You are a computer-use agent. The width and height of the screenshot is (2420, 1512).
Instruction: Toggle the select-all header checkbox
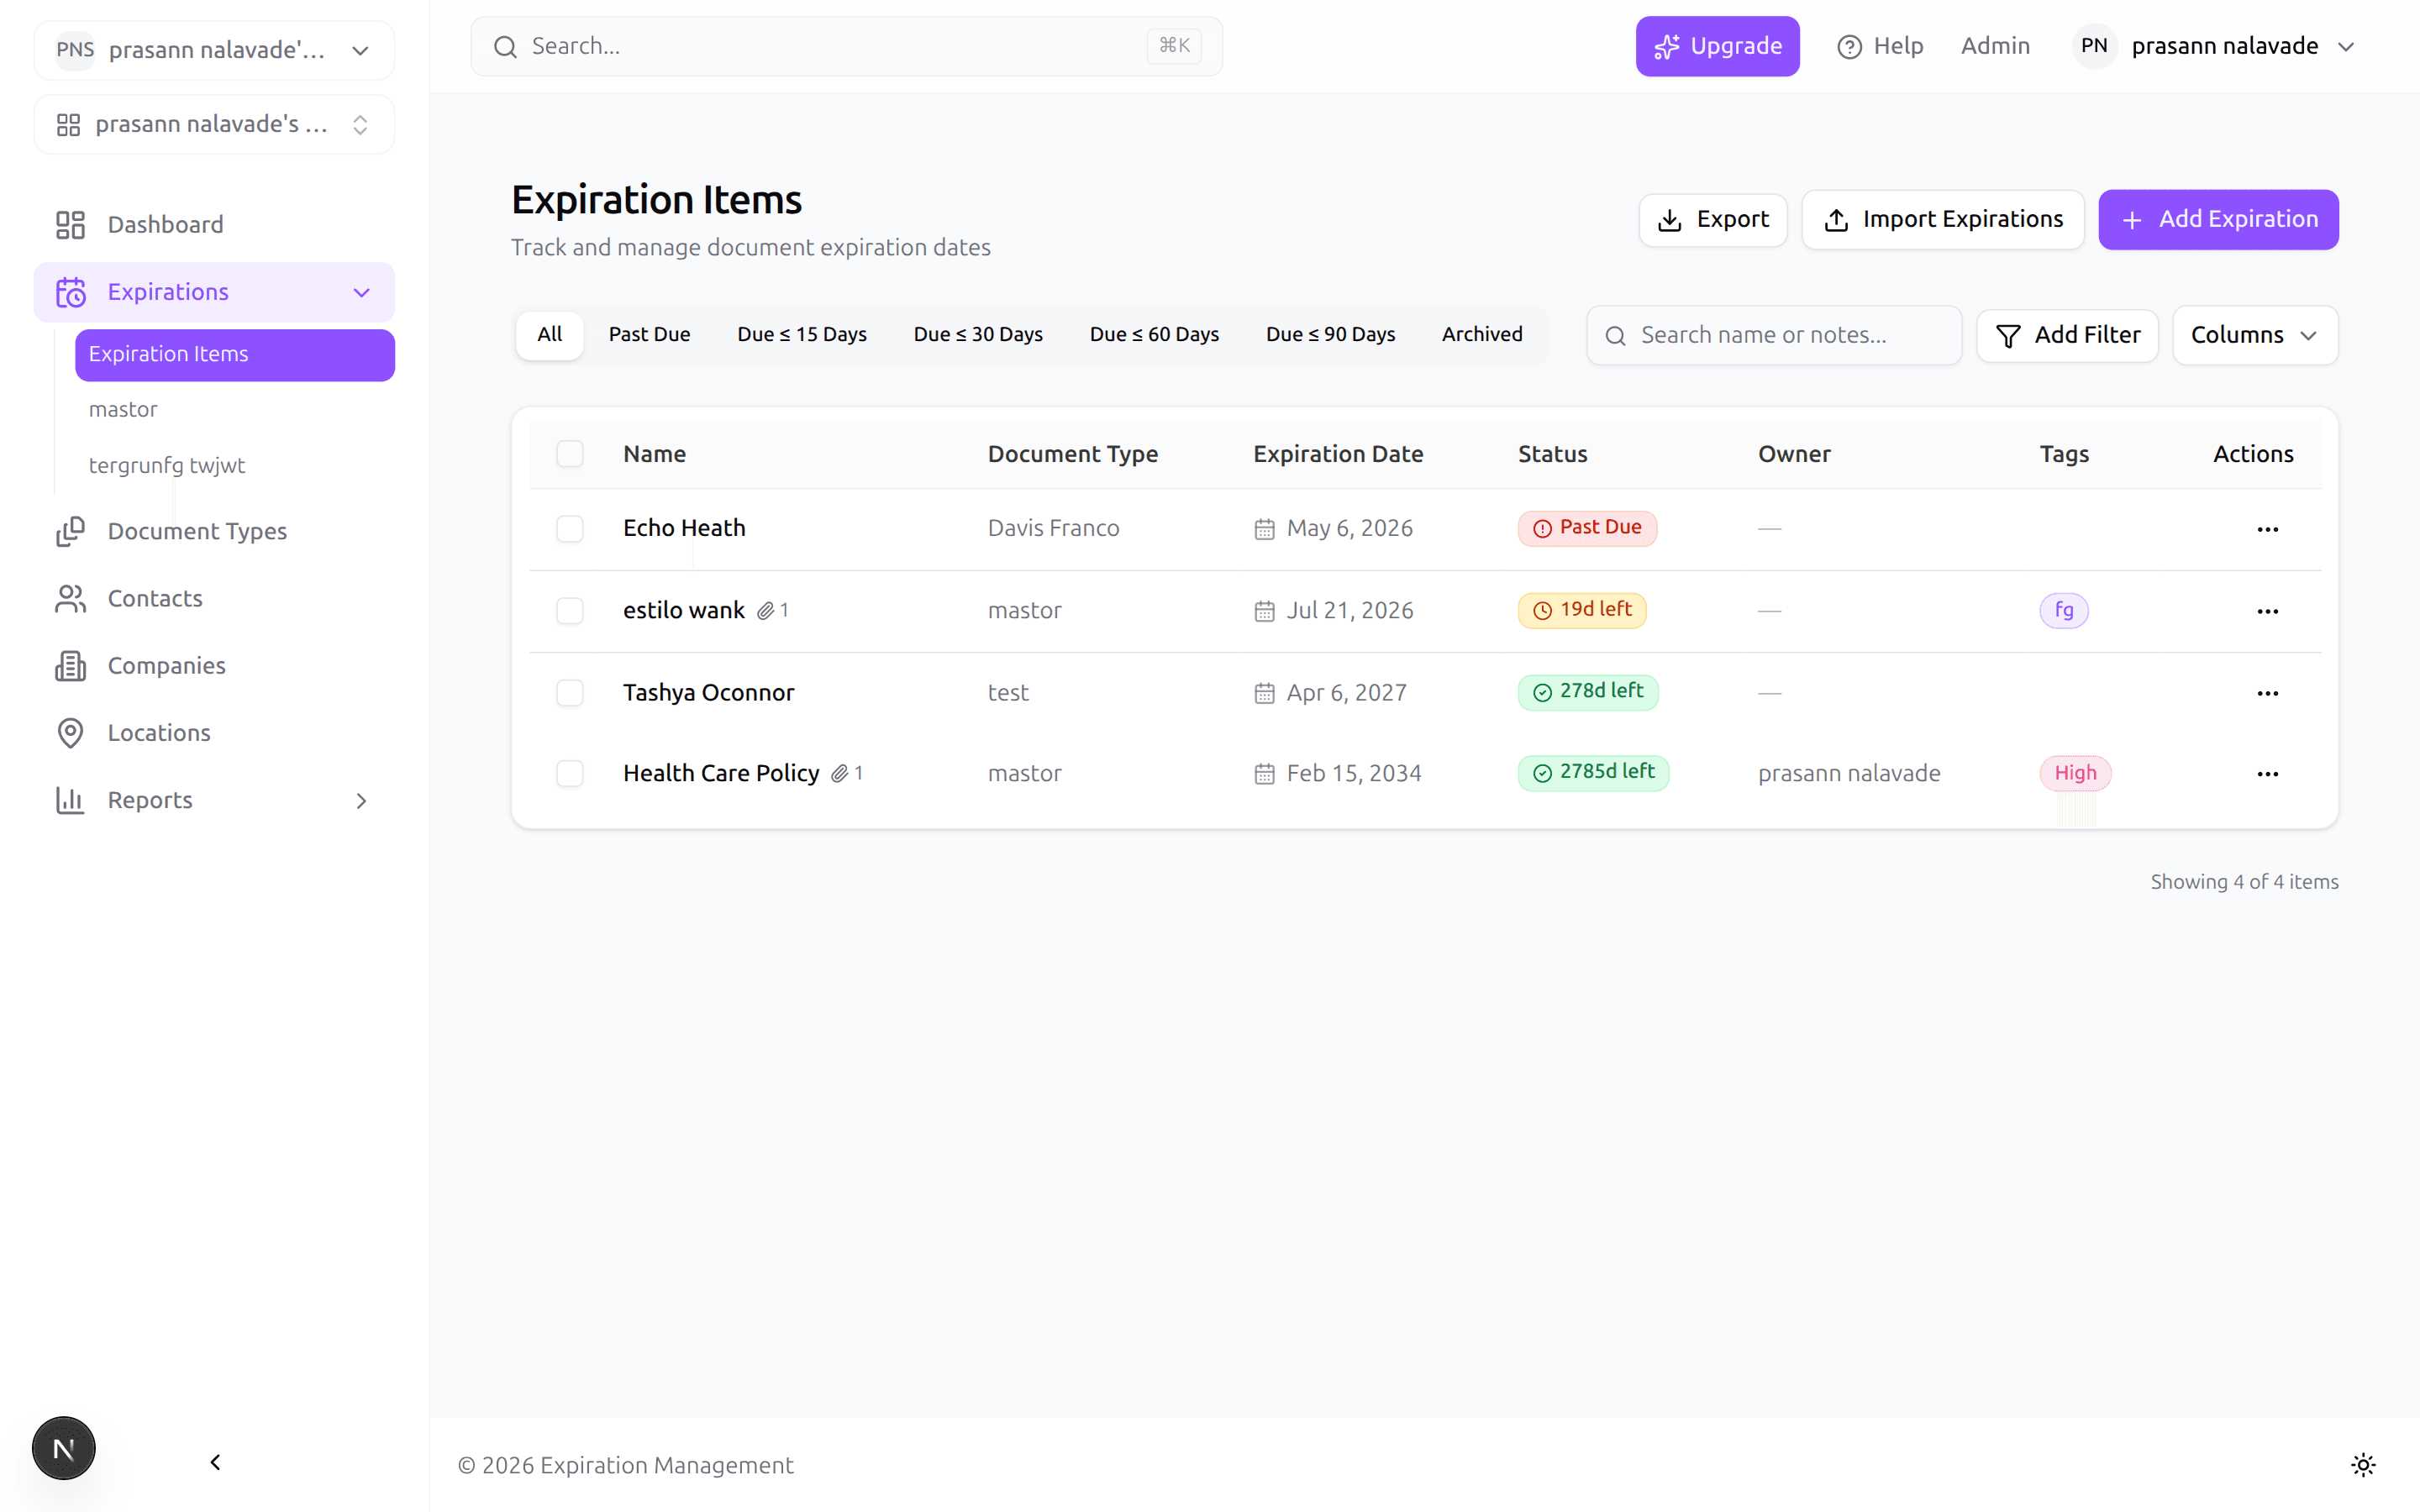570,454
